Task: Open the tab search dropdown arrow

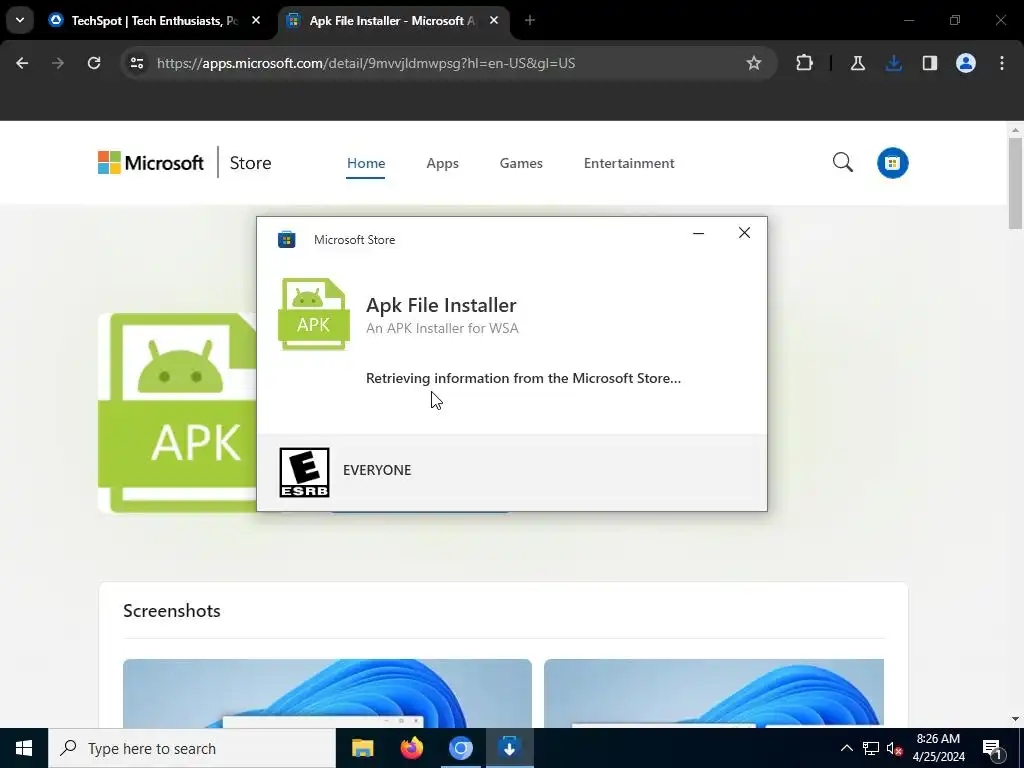Action: [20, 20]
